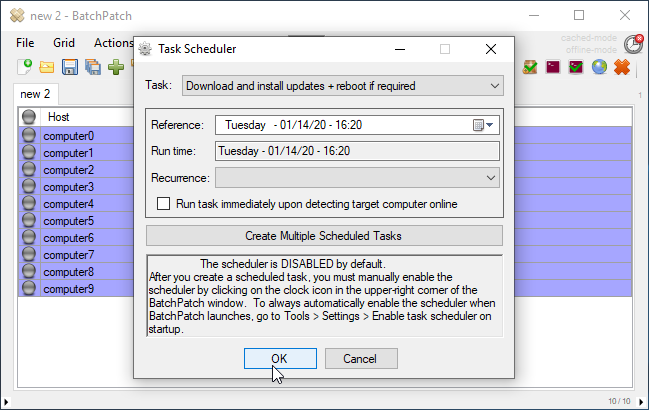649x410 pixels.
Task: Click the gear icon in Task Scheduler title
Action: pyautogui.click(x=145, y=49)
